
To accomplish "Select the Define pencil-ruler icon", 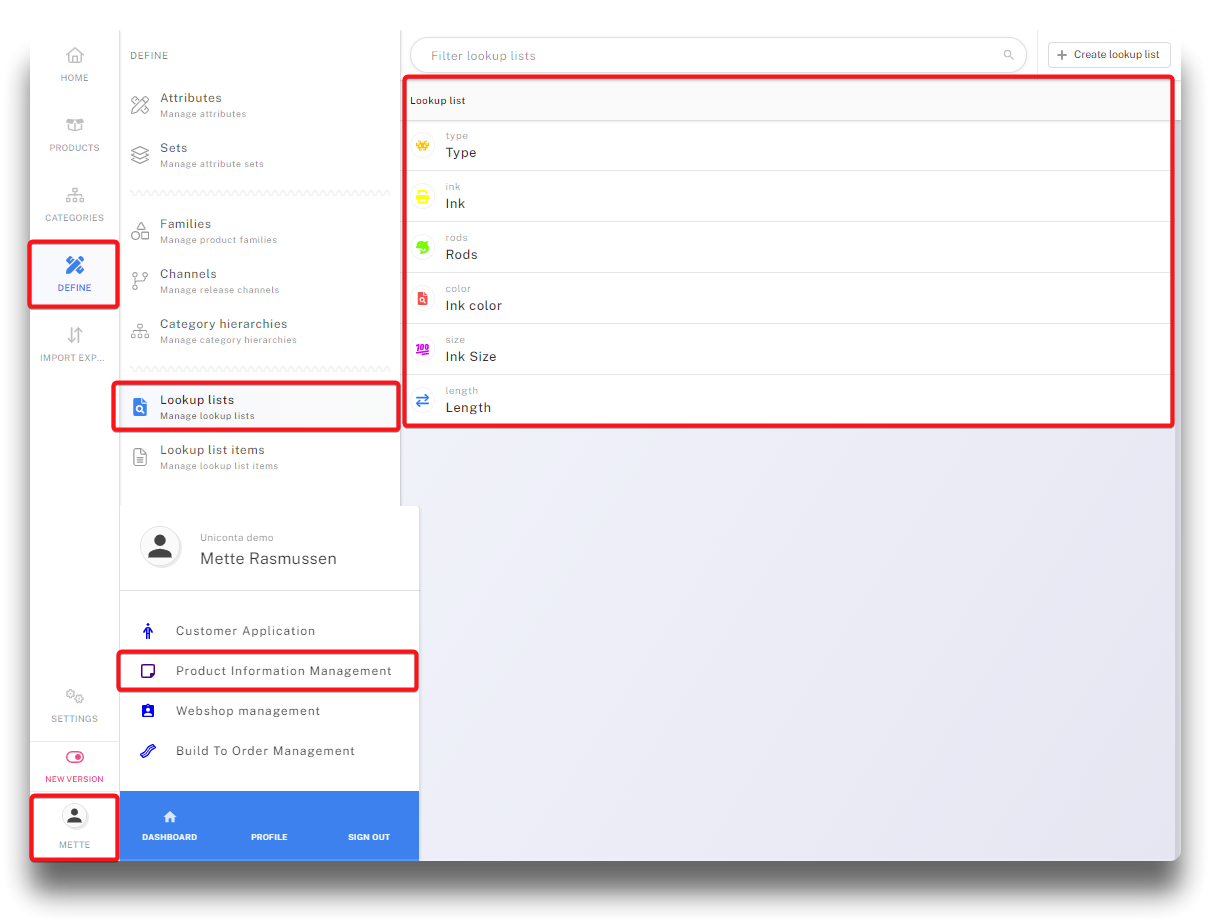I will [x=74, y=265].
